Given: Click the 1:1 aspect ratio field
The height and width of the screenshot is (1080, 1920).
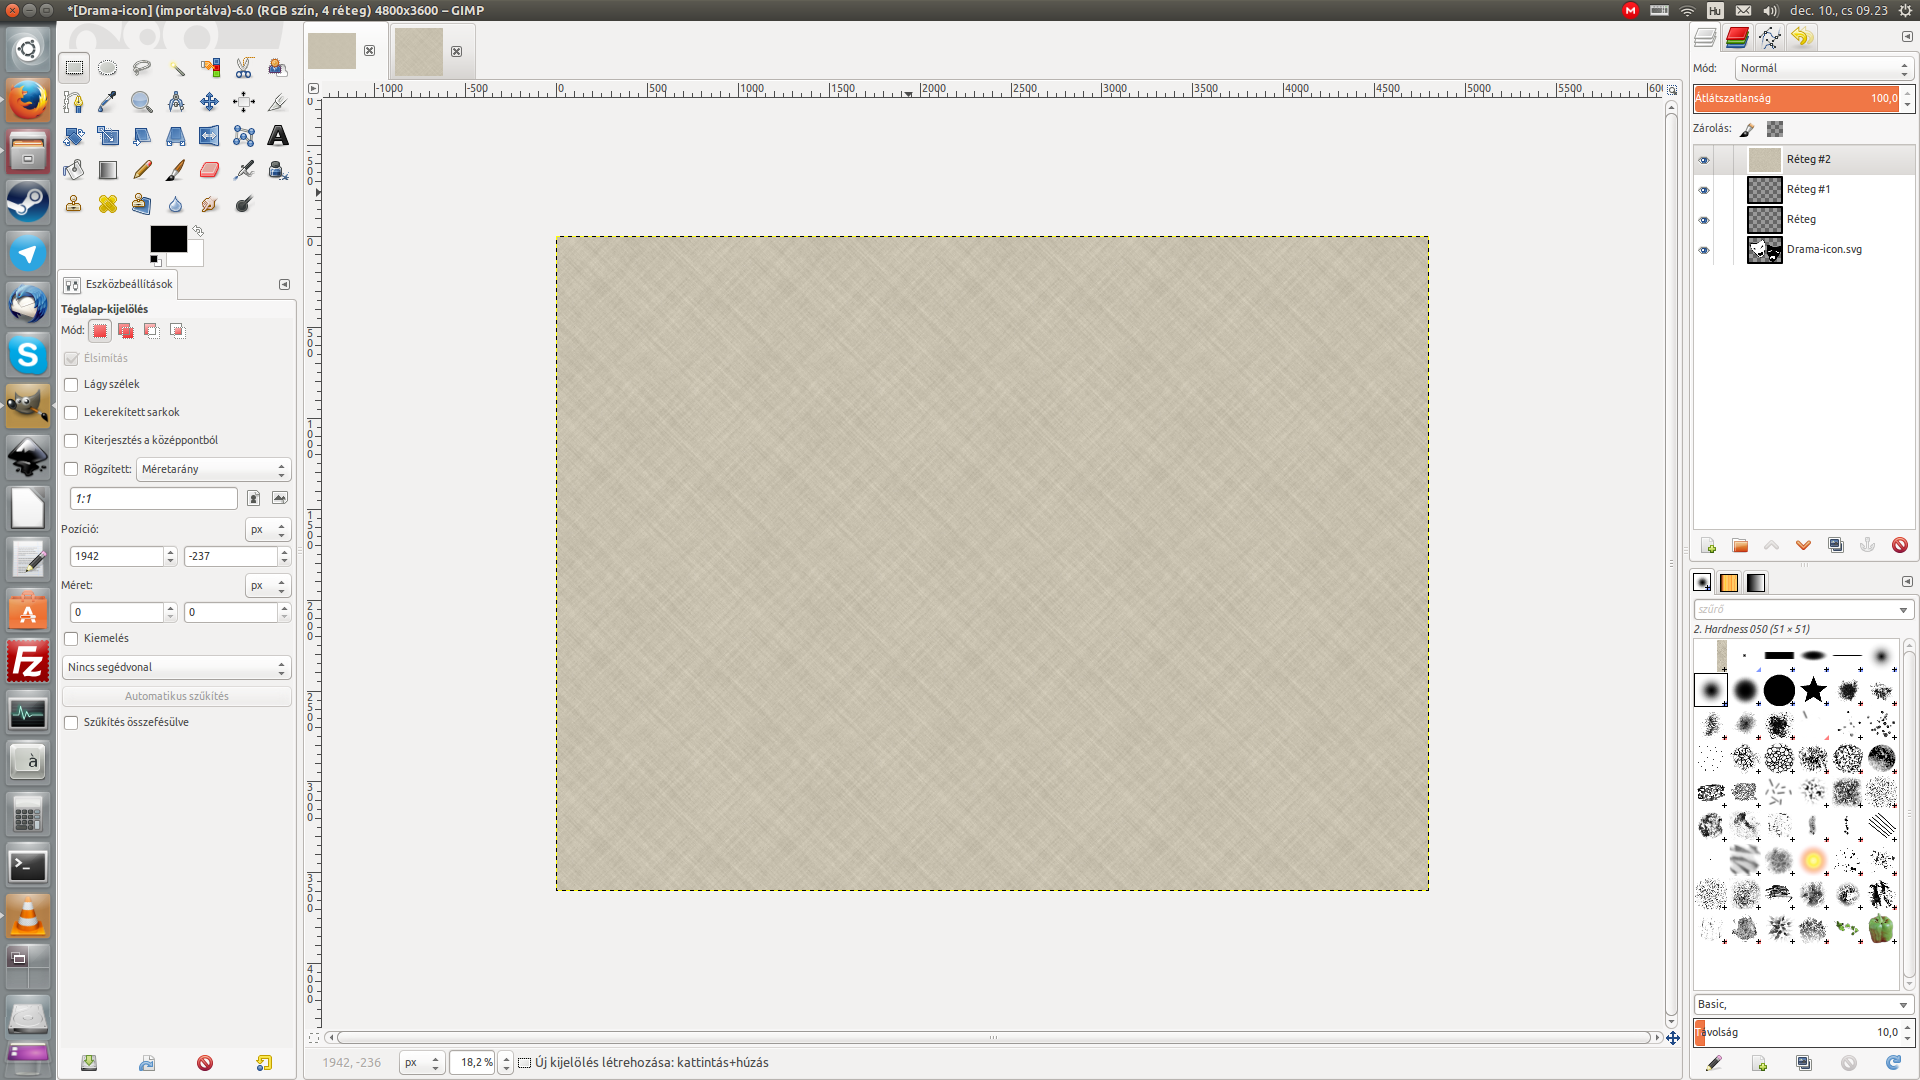Looking at the screenshot, I should [154, 498].
